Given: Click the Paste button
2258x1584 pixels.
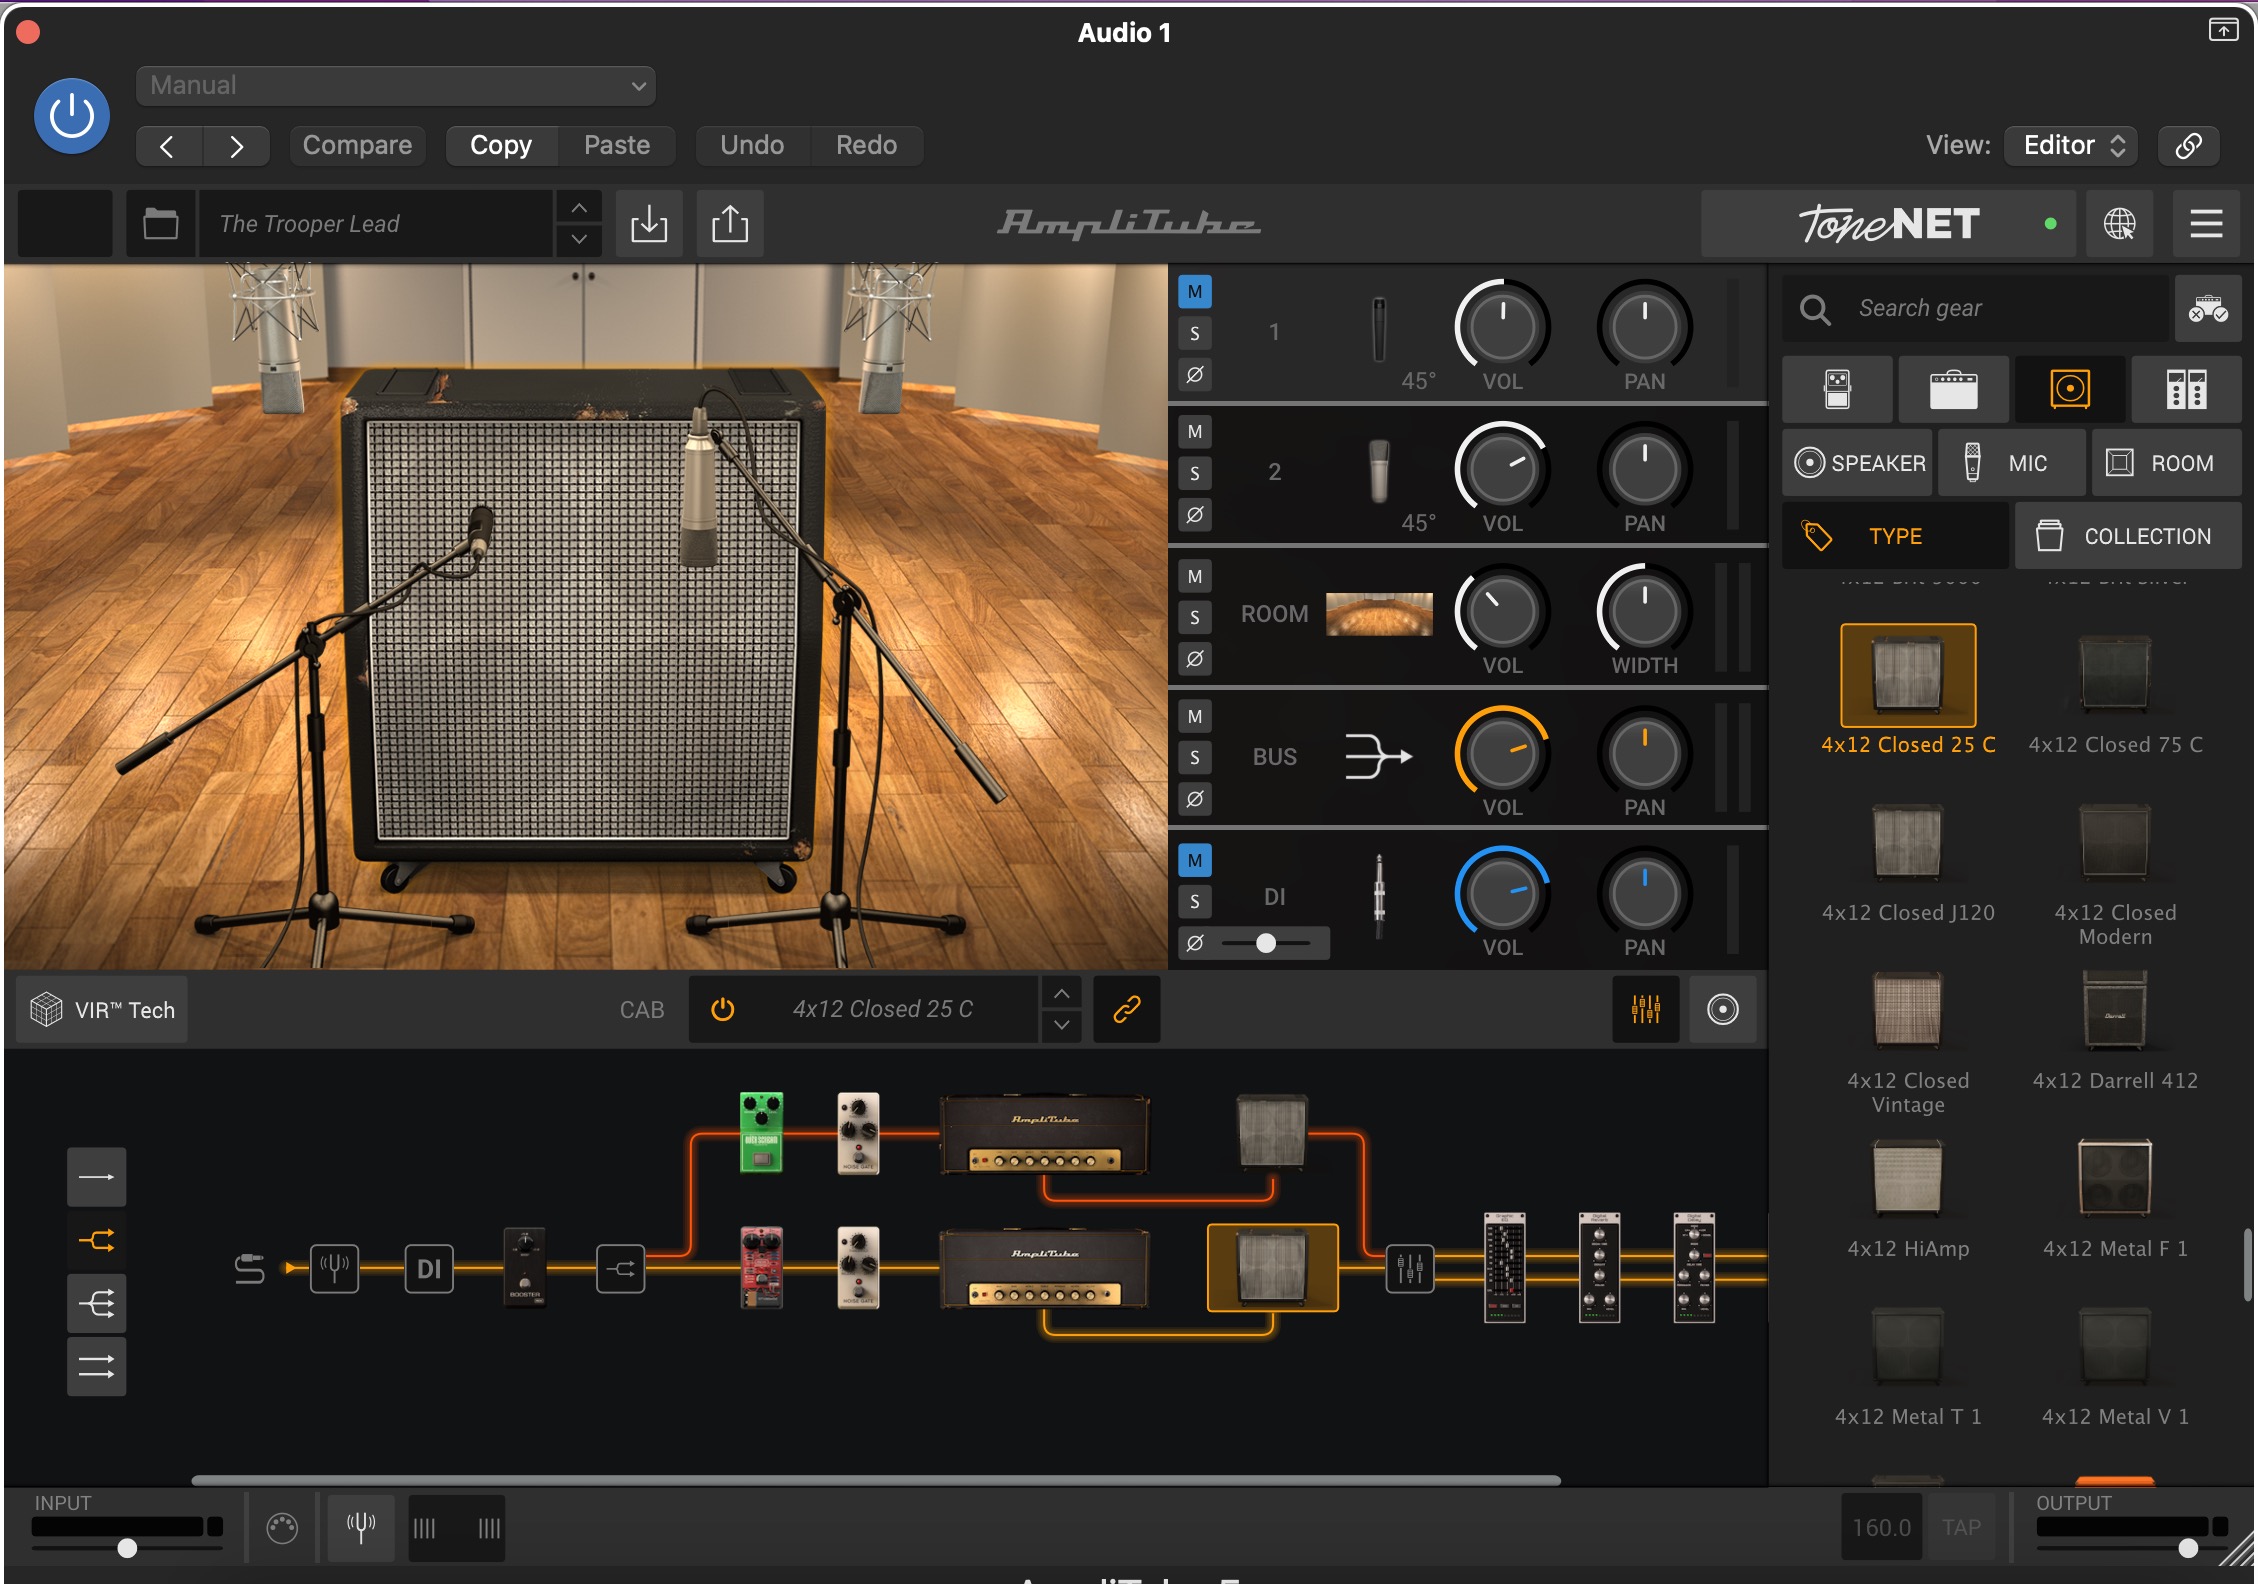Looking at the screenshot, I should [x=617, y=146].
